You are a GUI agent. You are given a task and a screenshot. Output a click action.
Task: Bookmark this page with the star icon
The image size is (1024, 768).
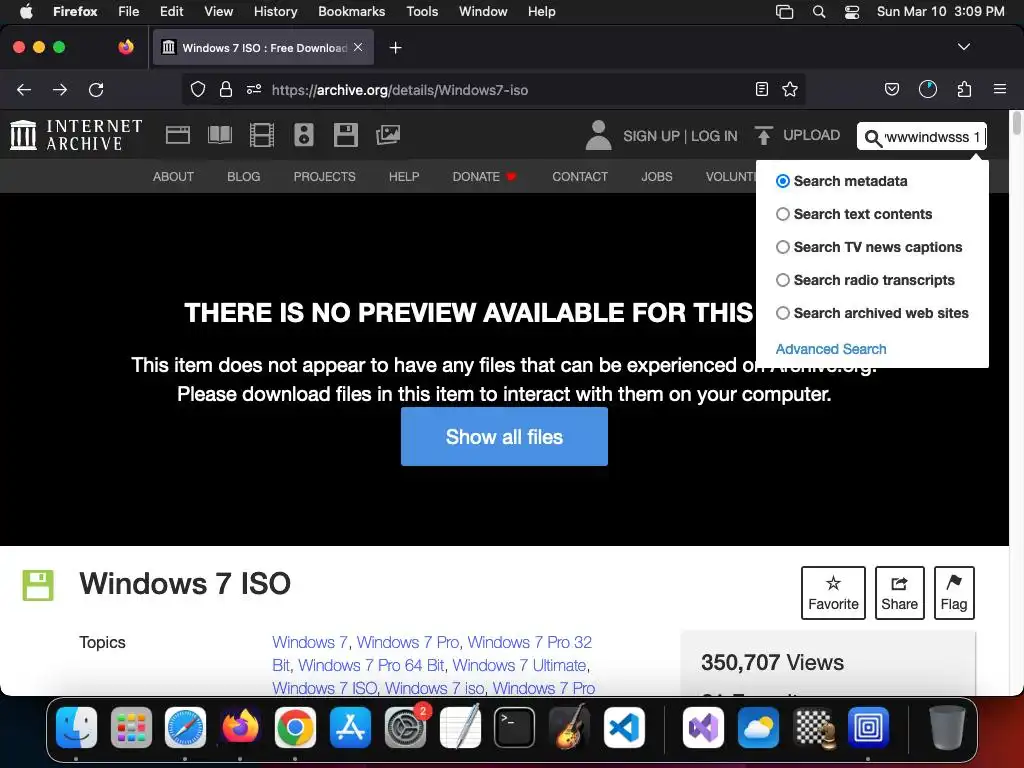790,89
